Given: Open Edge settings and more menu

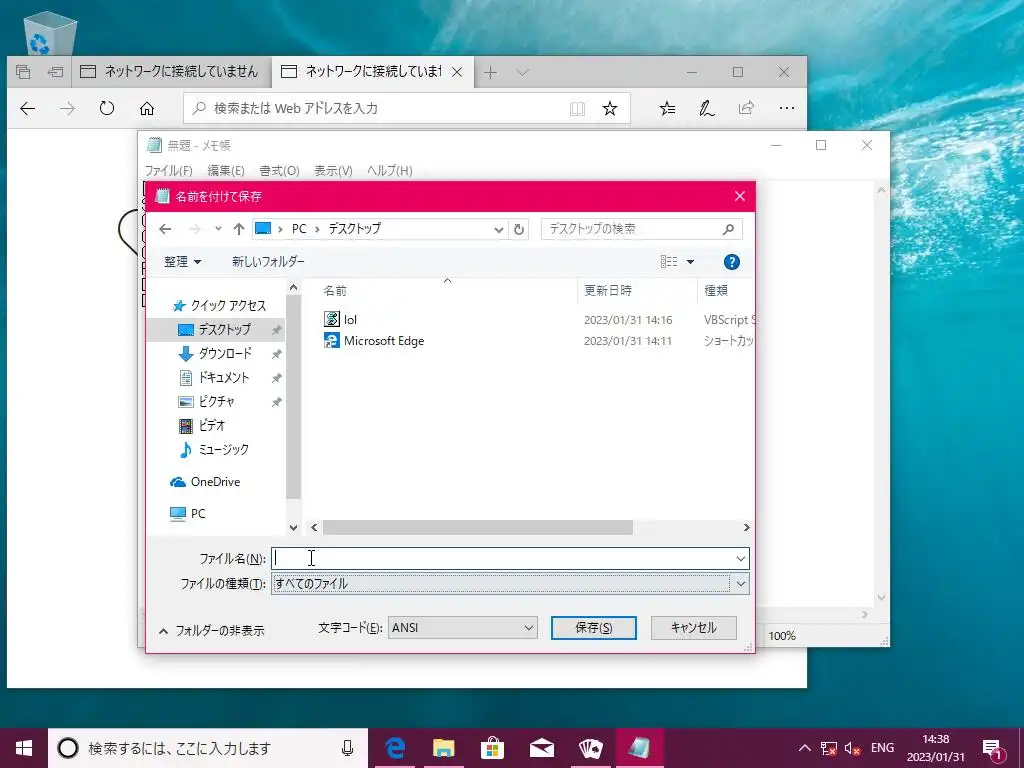Looking at the screenshot, I should pos(787,108).
